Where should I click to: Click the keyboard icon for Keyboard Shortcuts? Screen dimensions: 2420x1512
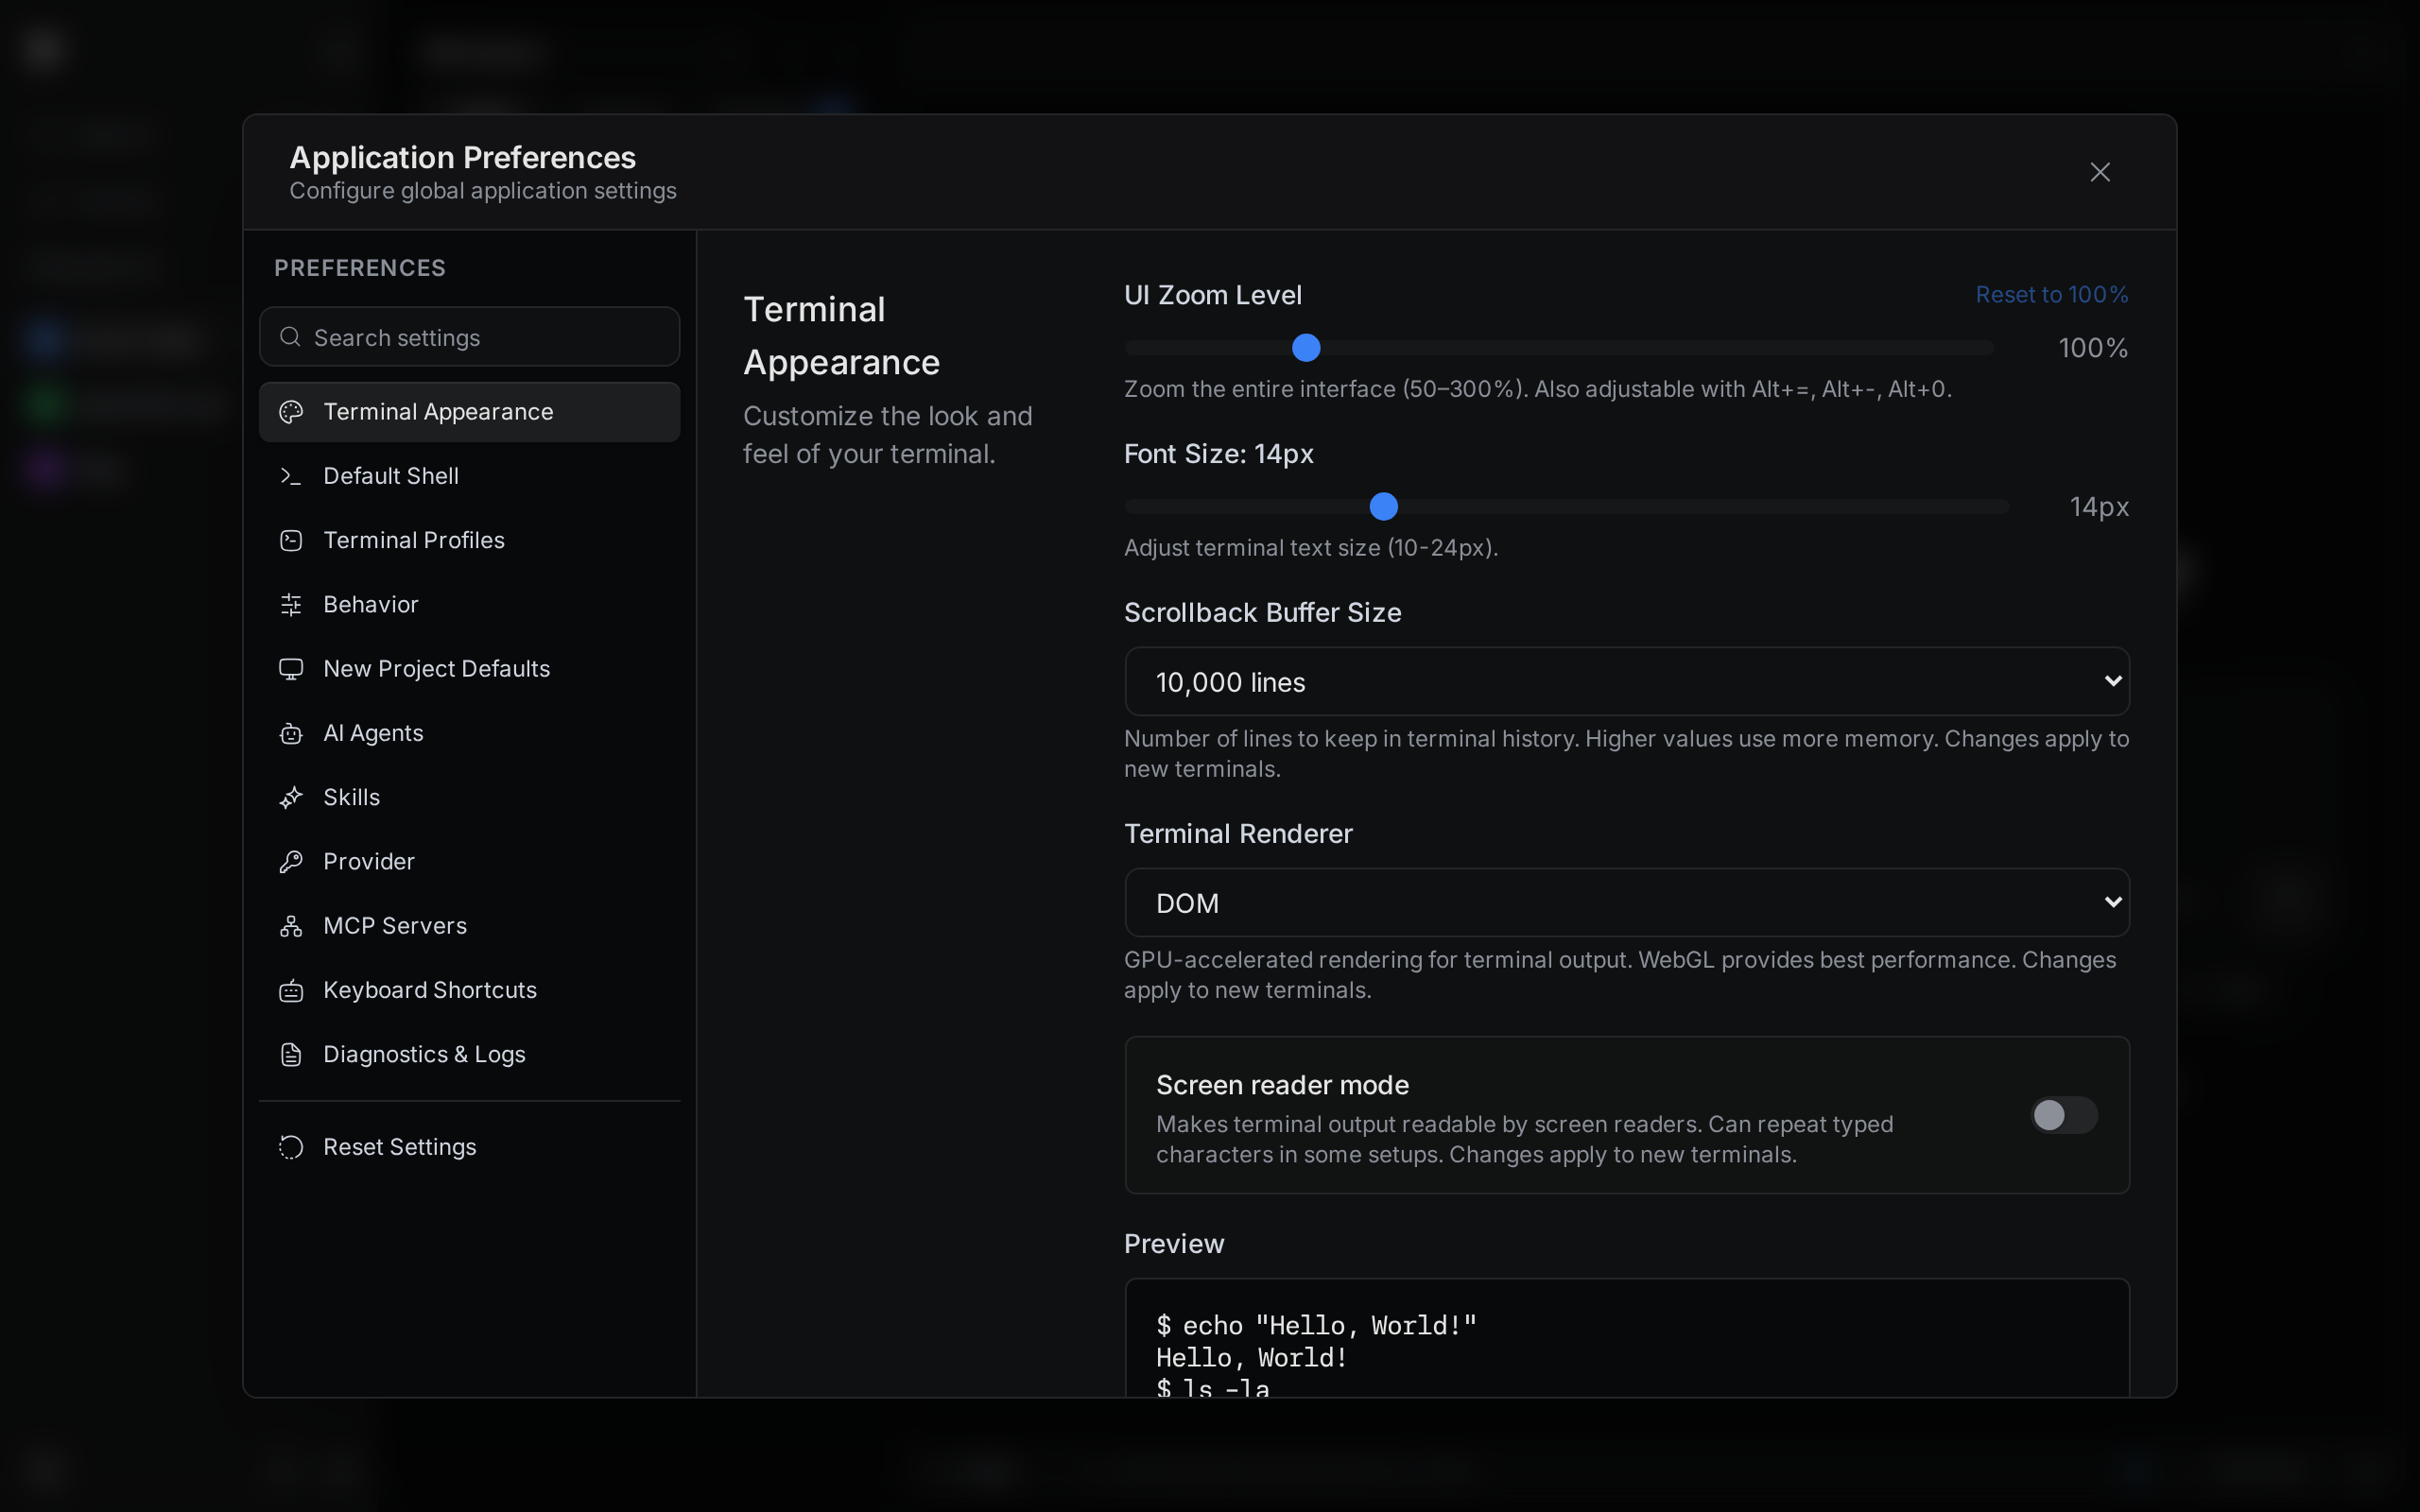[x=291, y=990]
